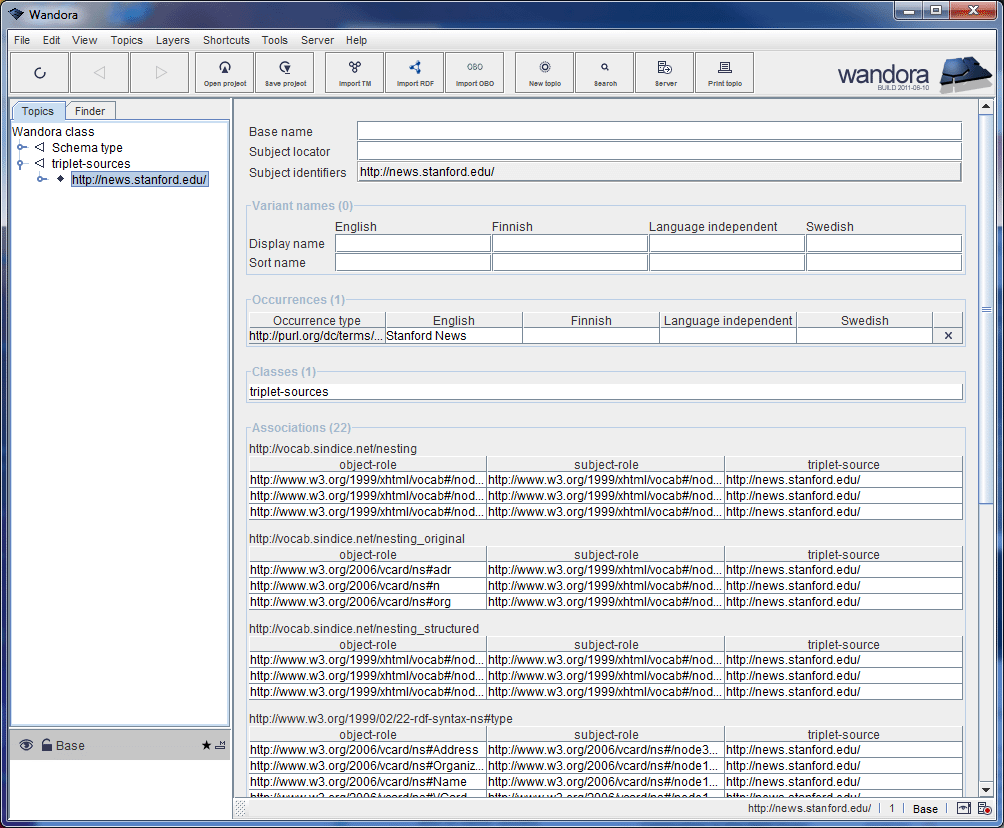Click triplet-sources in Classes section
The width and height of the screenshot is (1004, 828).
289,392
